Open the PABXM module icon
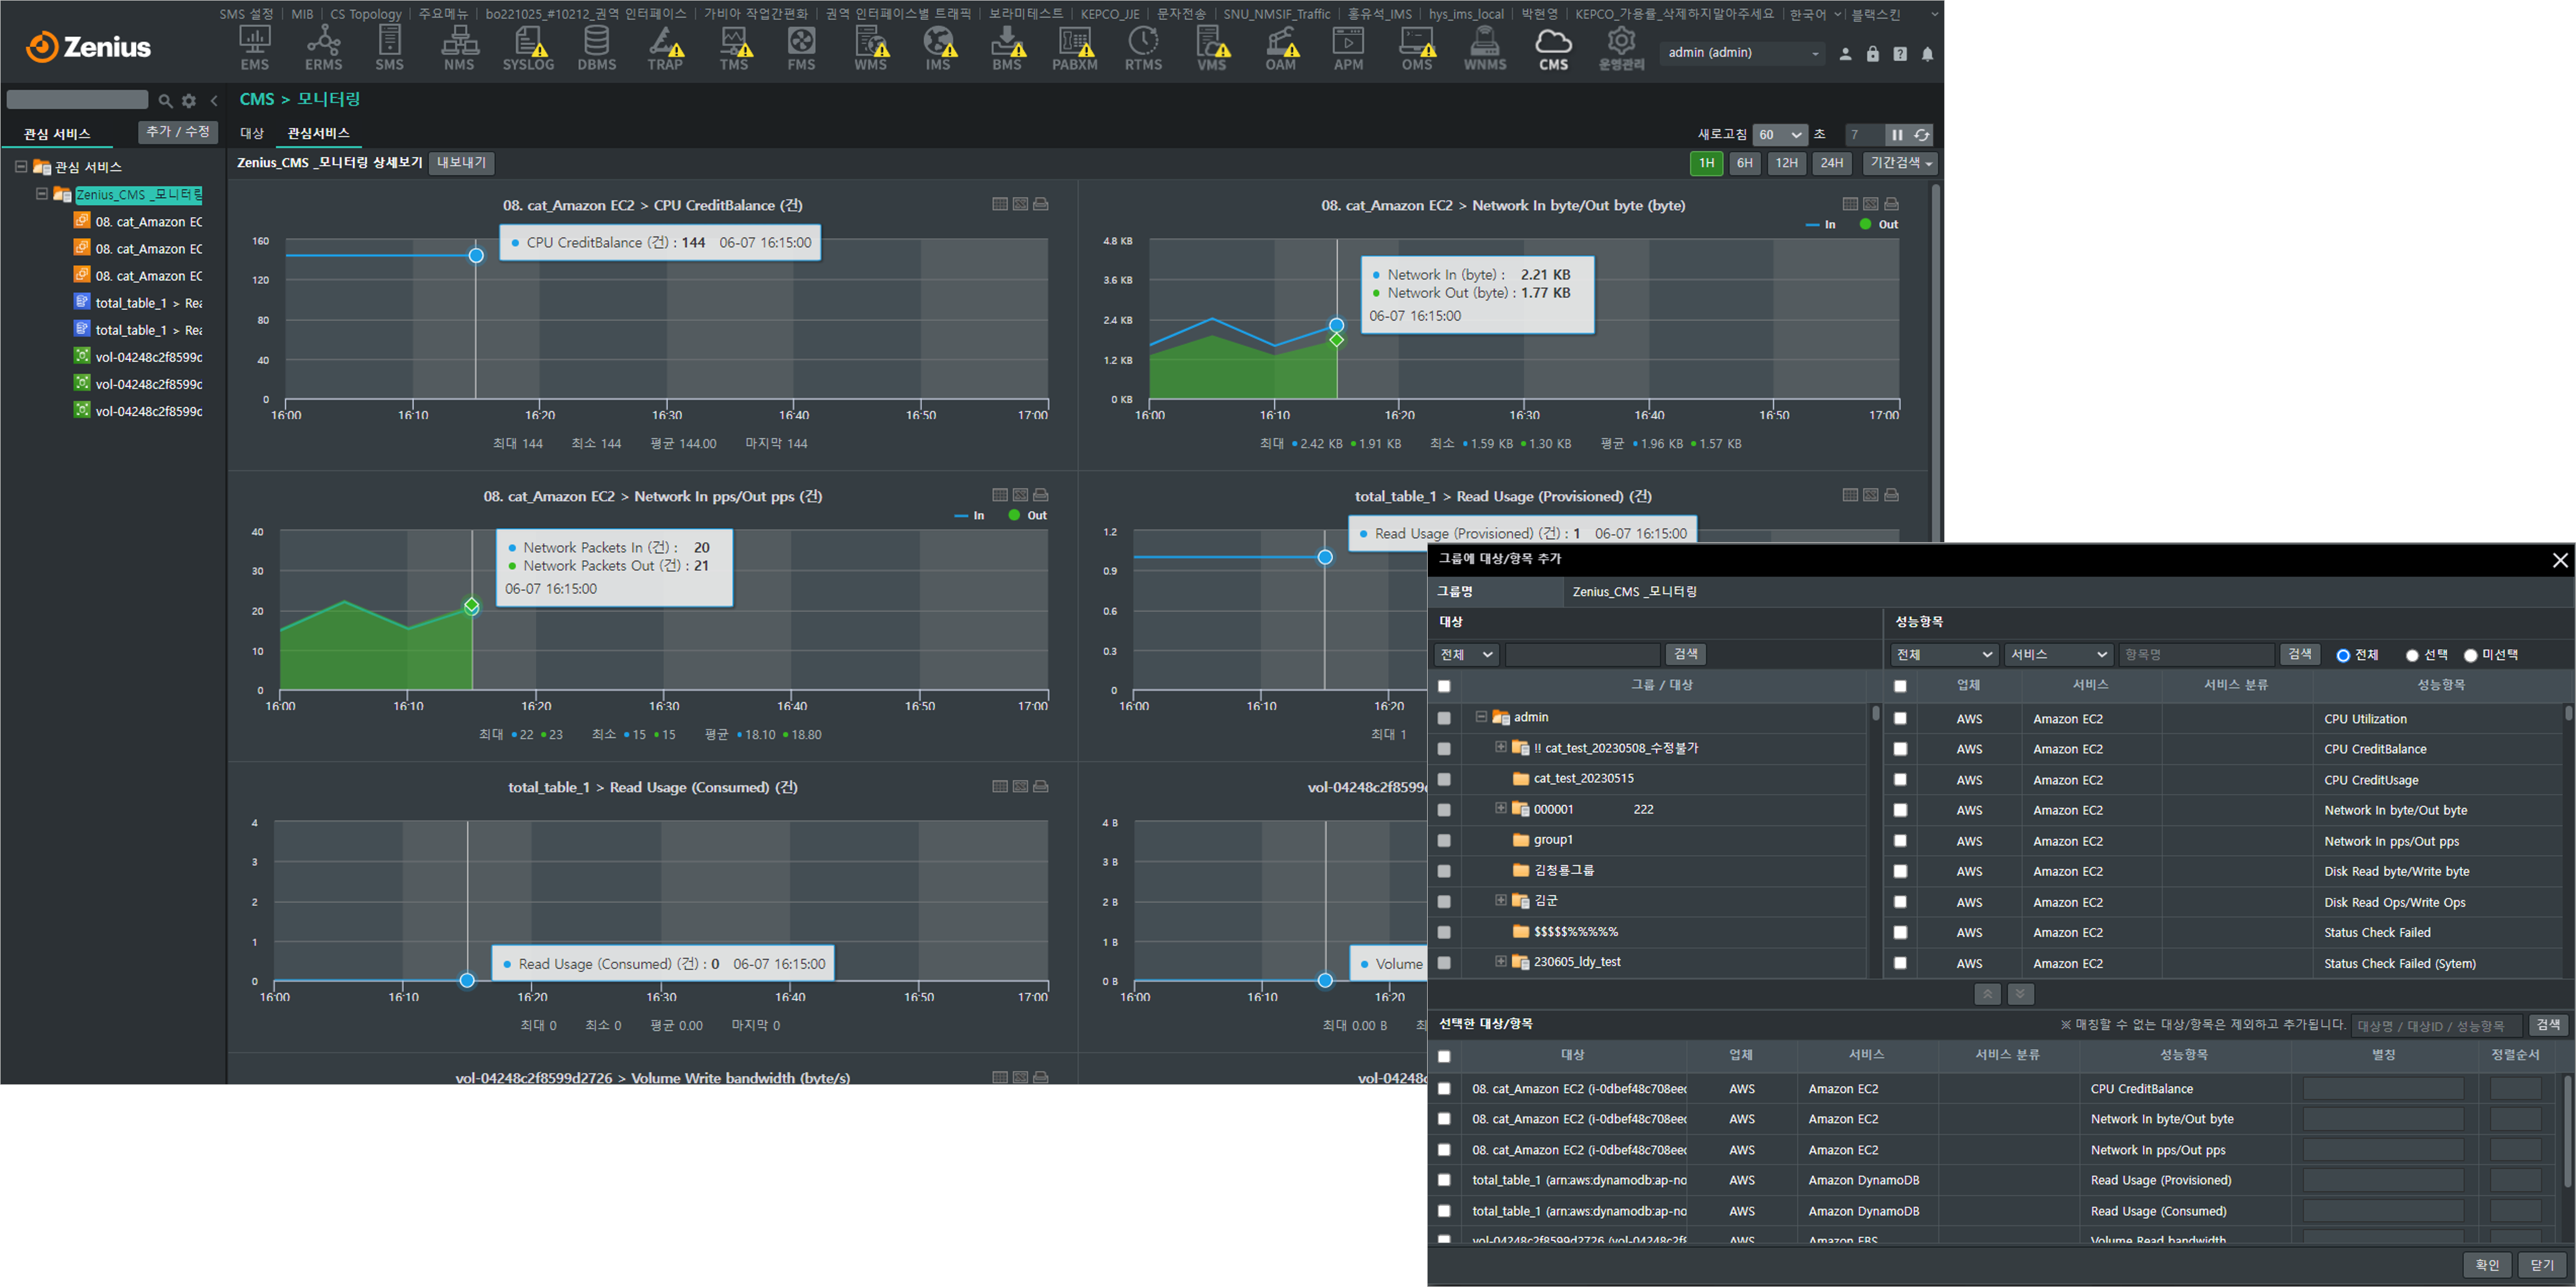This screenshot has width=2576, height=1287. (x=1075, y=48)
